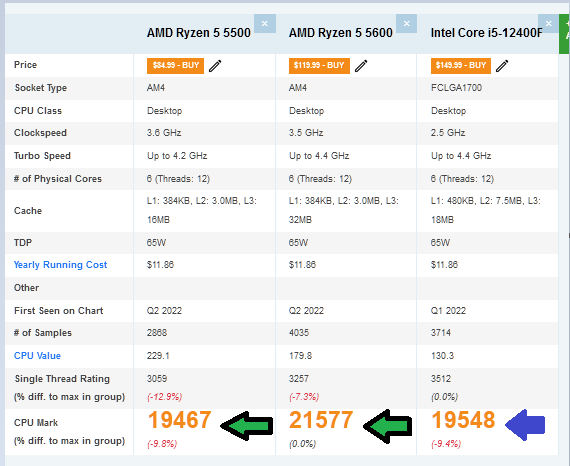Image resolution: width=570 pixels, height=466 pixels.
Task: Remove AMD Ryzen 5 5600 from comparison
Action: click(x=406, y=24)
